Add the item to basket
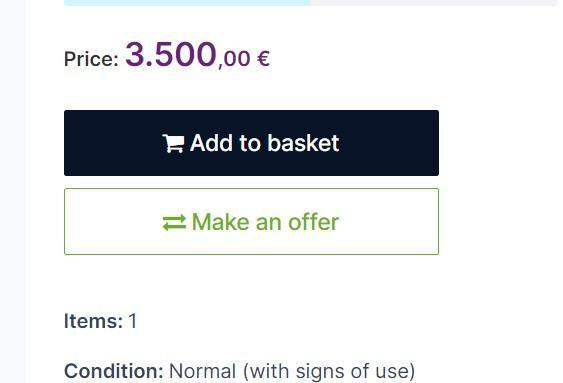The image size is (563, 383). point(251,143)
